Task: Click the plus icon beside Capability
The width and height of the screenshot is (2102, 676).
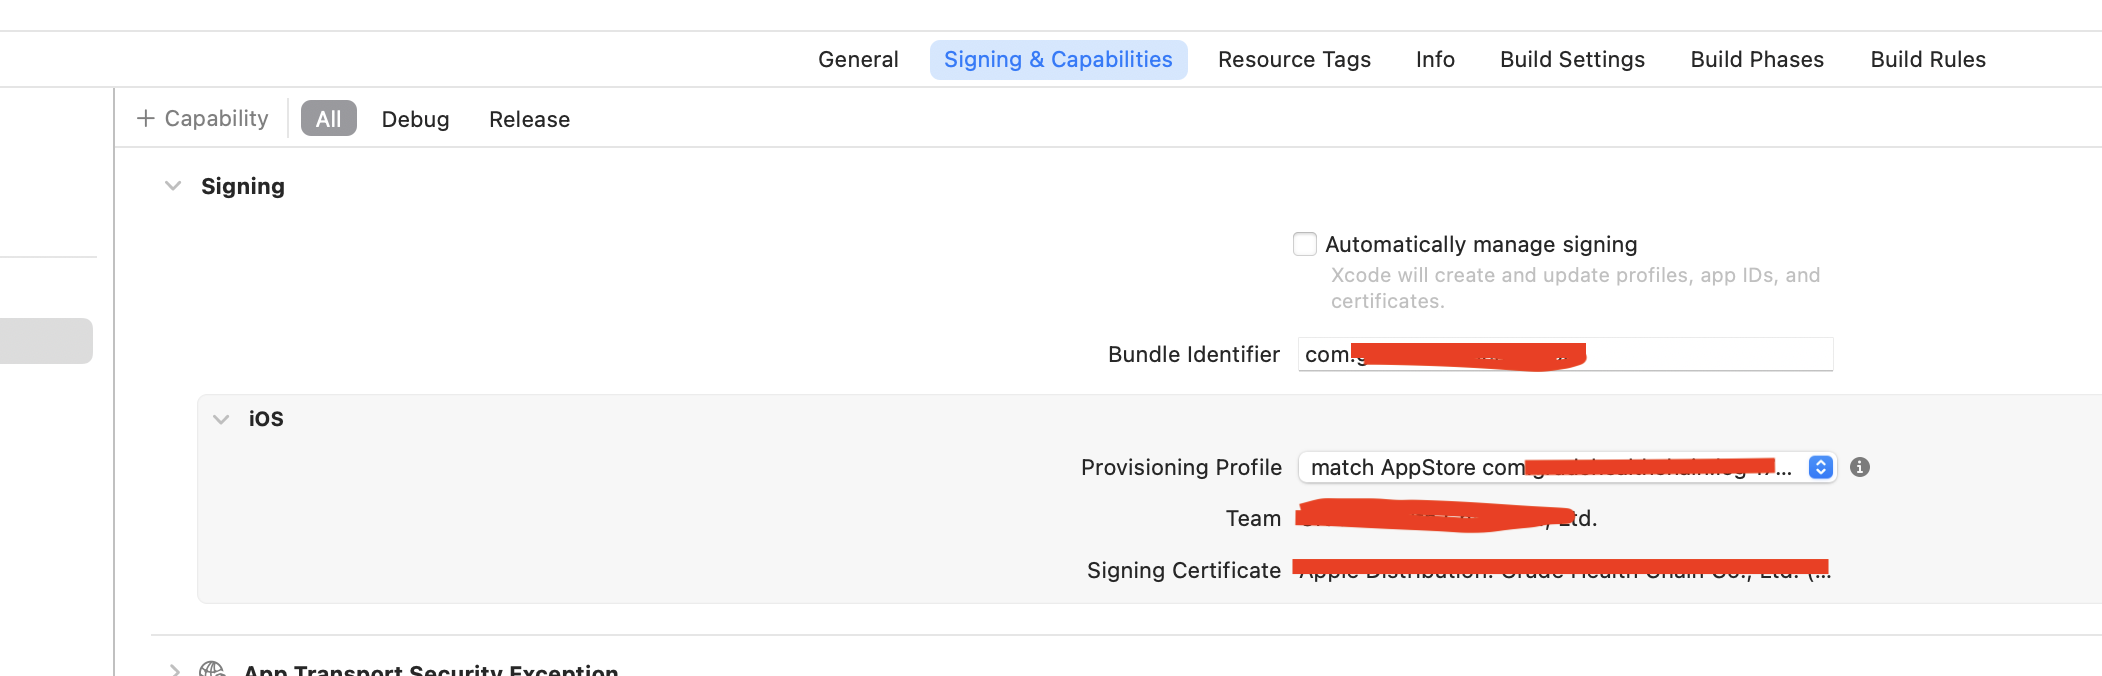Action: tap(146, 119)
